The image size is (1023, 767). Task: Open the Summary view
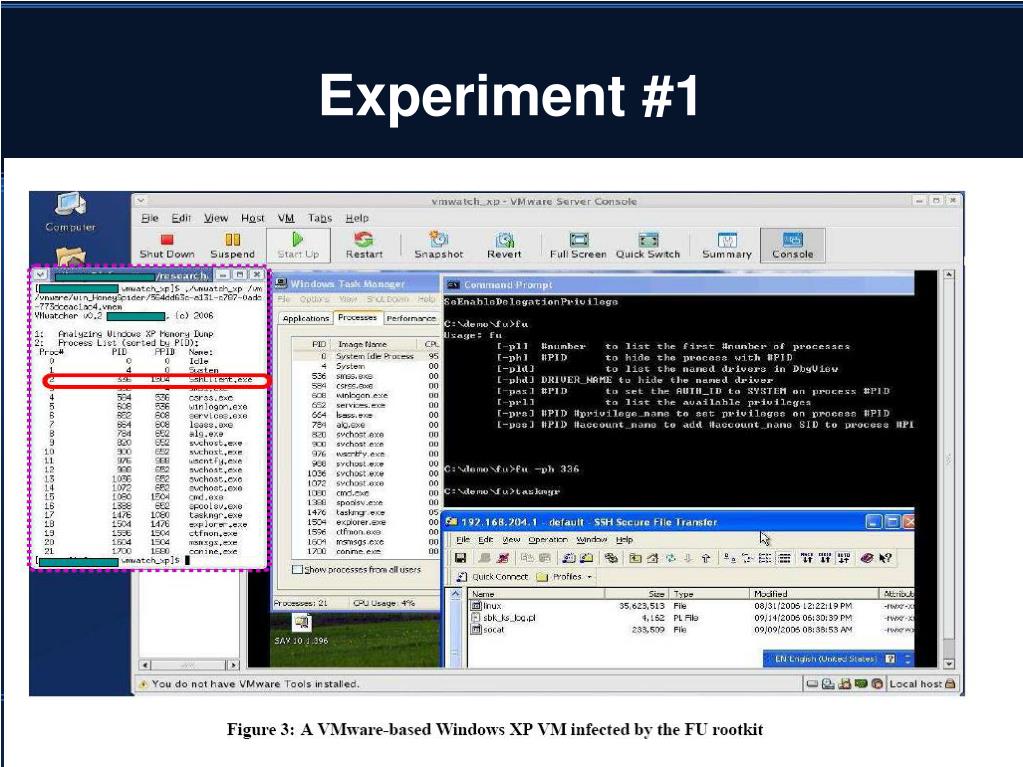727,246
